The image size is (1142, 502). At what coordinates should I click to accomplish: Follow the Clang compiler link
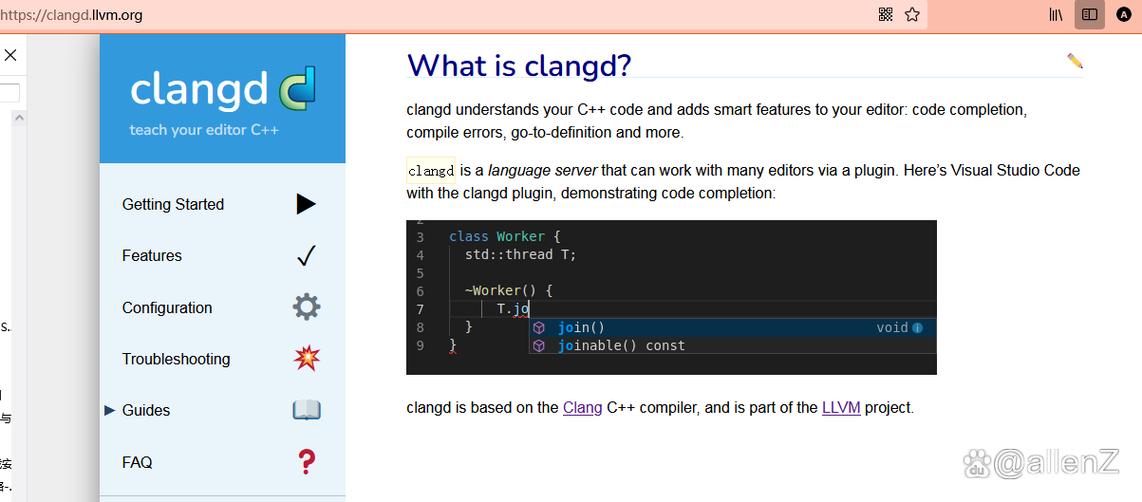582,408
